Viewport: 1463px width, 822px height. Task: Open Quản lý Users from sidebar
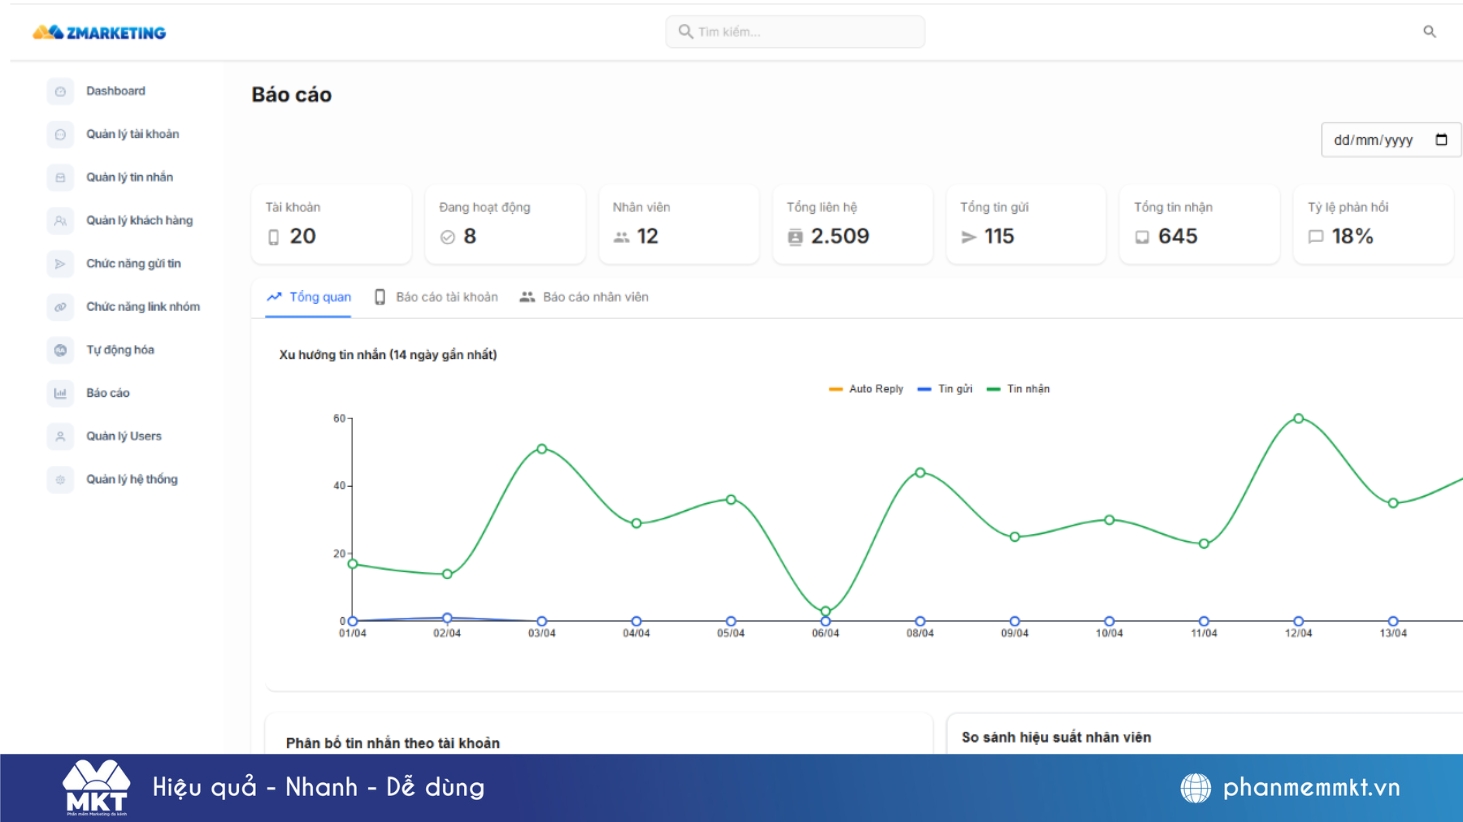pyautogui.click(x=123, y=436)
